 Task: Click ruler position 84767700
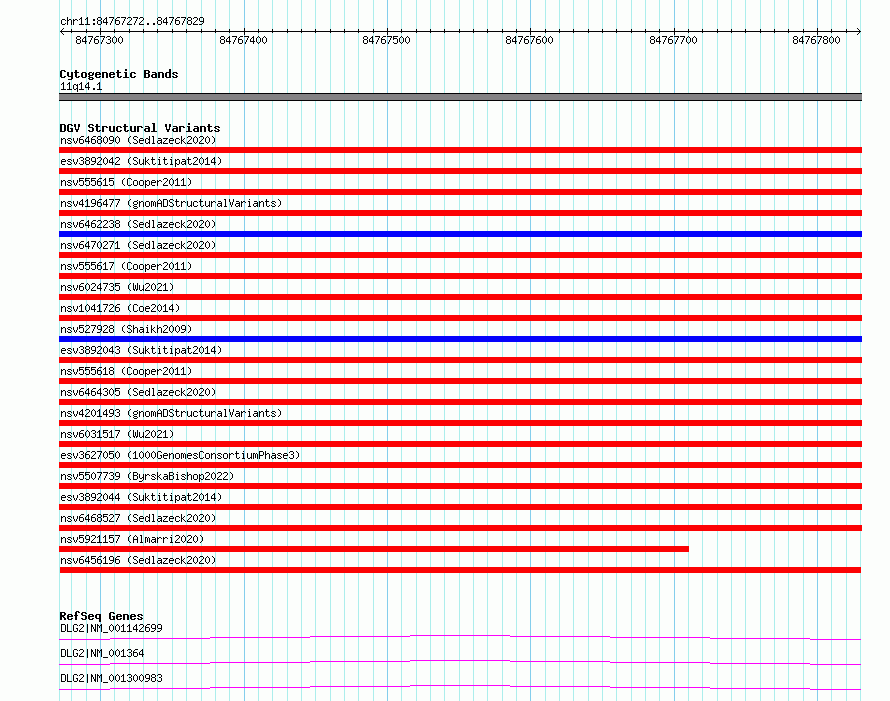[x=673, y=40]
